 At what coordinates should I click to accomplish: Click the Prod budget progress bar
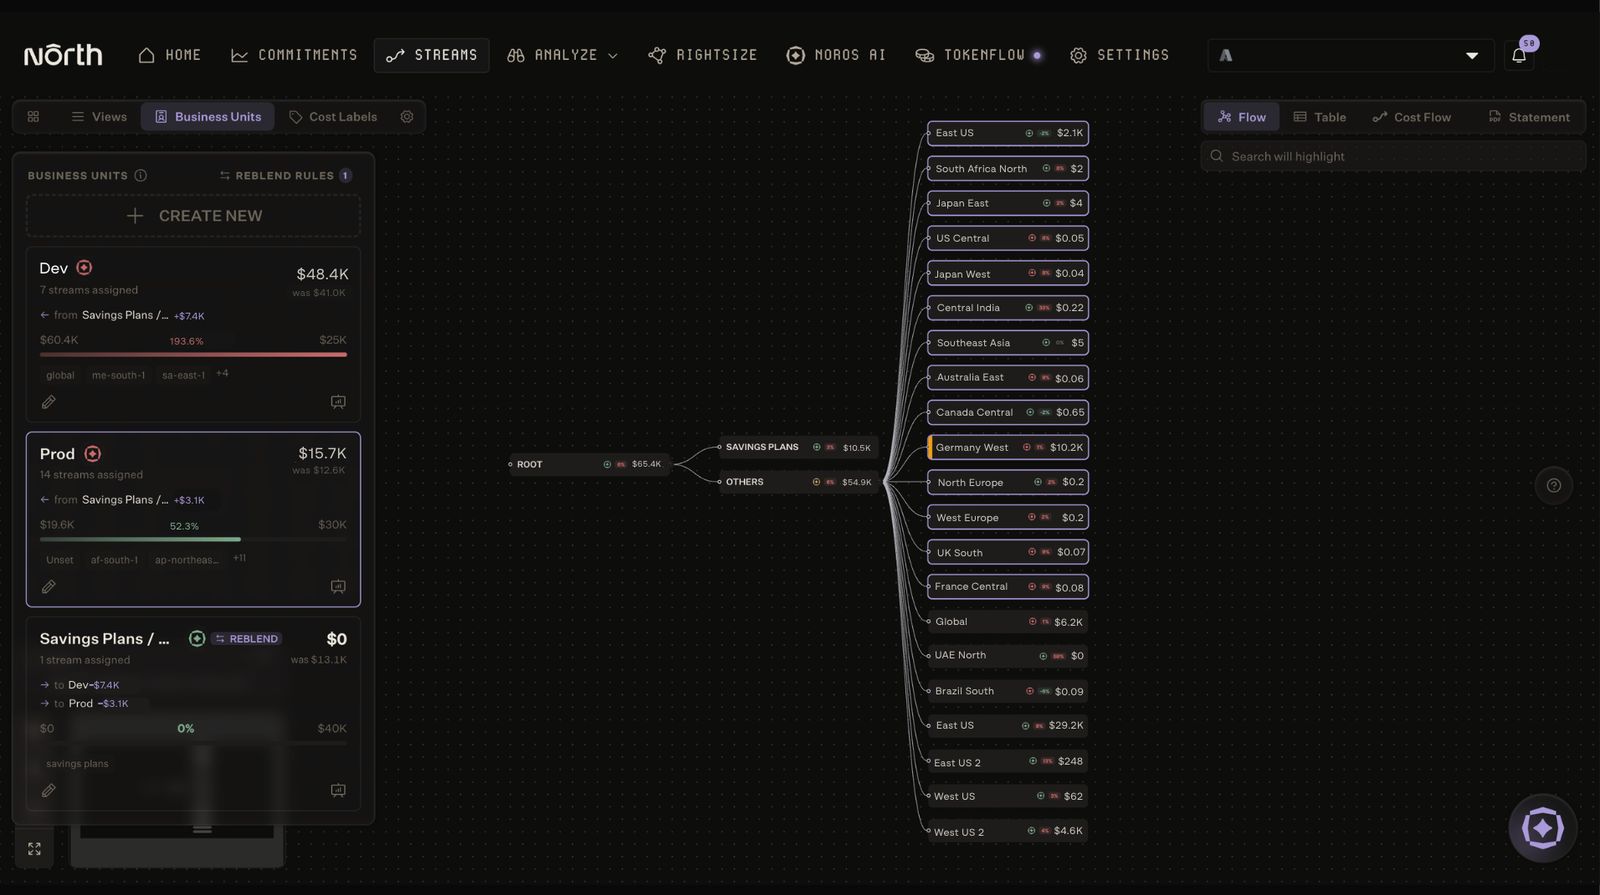click(x=193, y=539)
